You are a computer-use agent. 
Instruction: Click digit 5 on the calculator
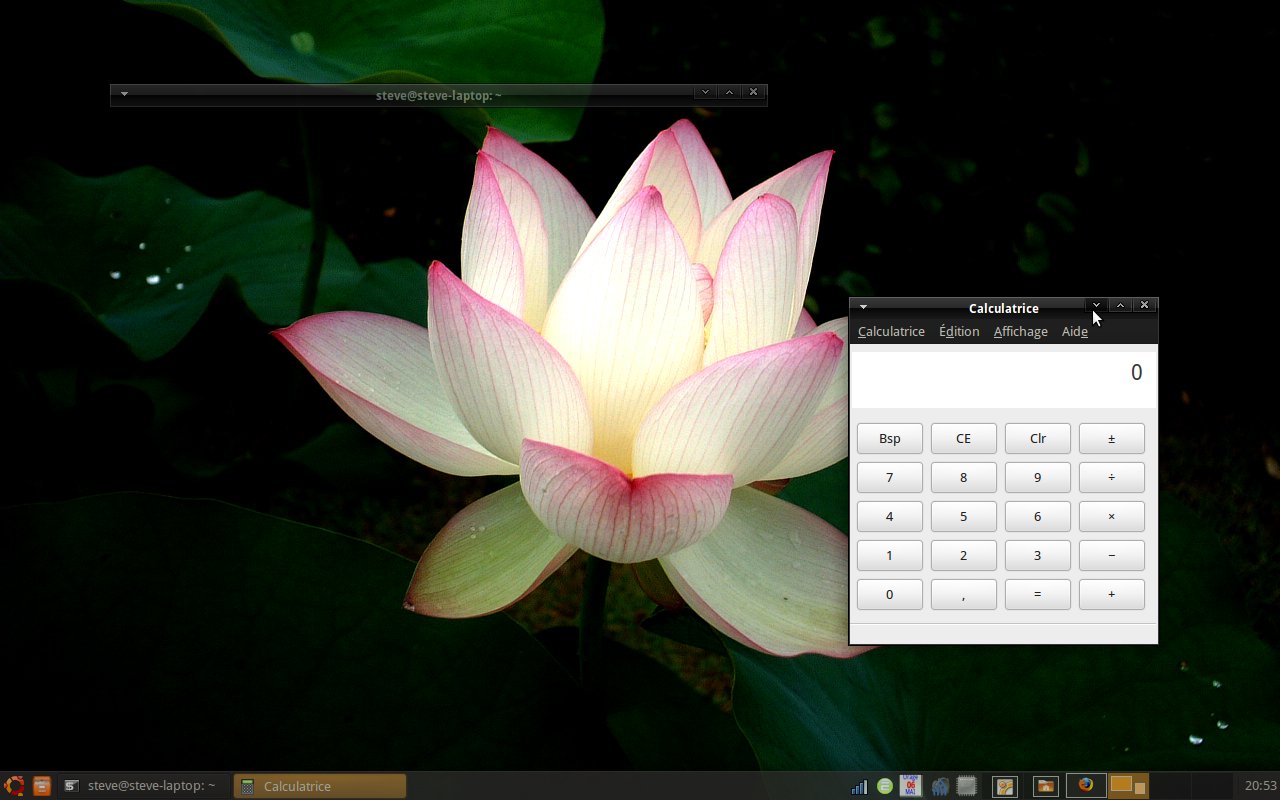(x=964, y=516)
